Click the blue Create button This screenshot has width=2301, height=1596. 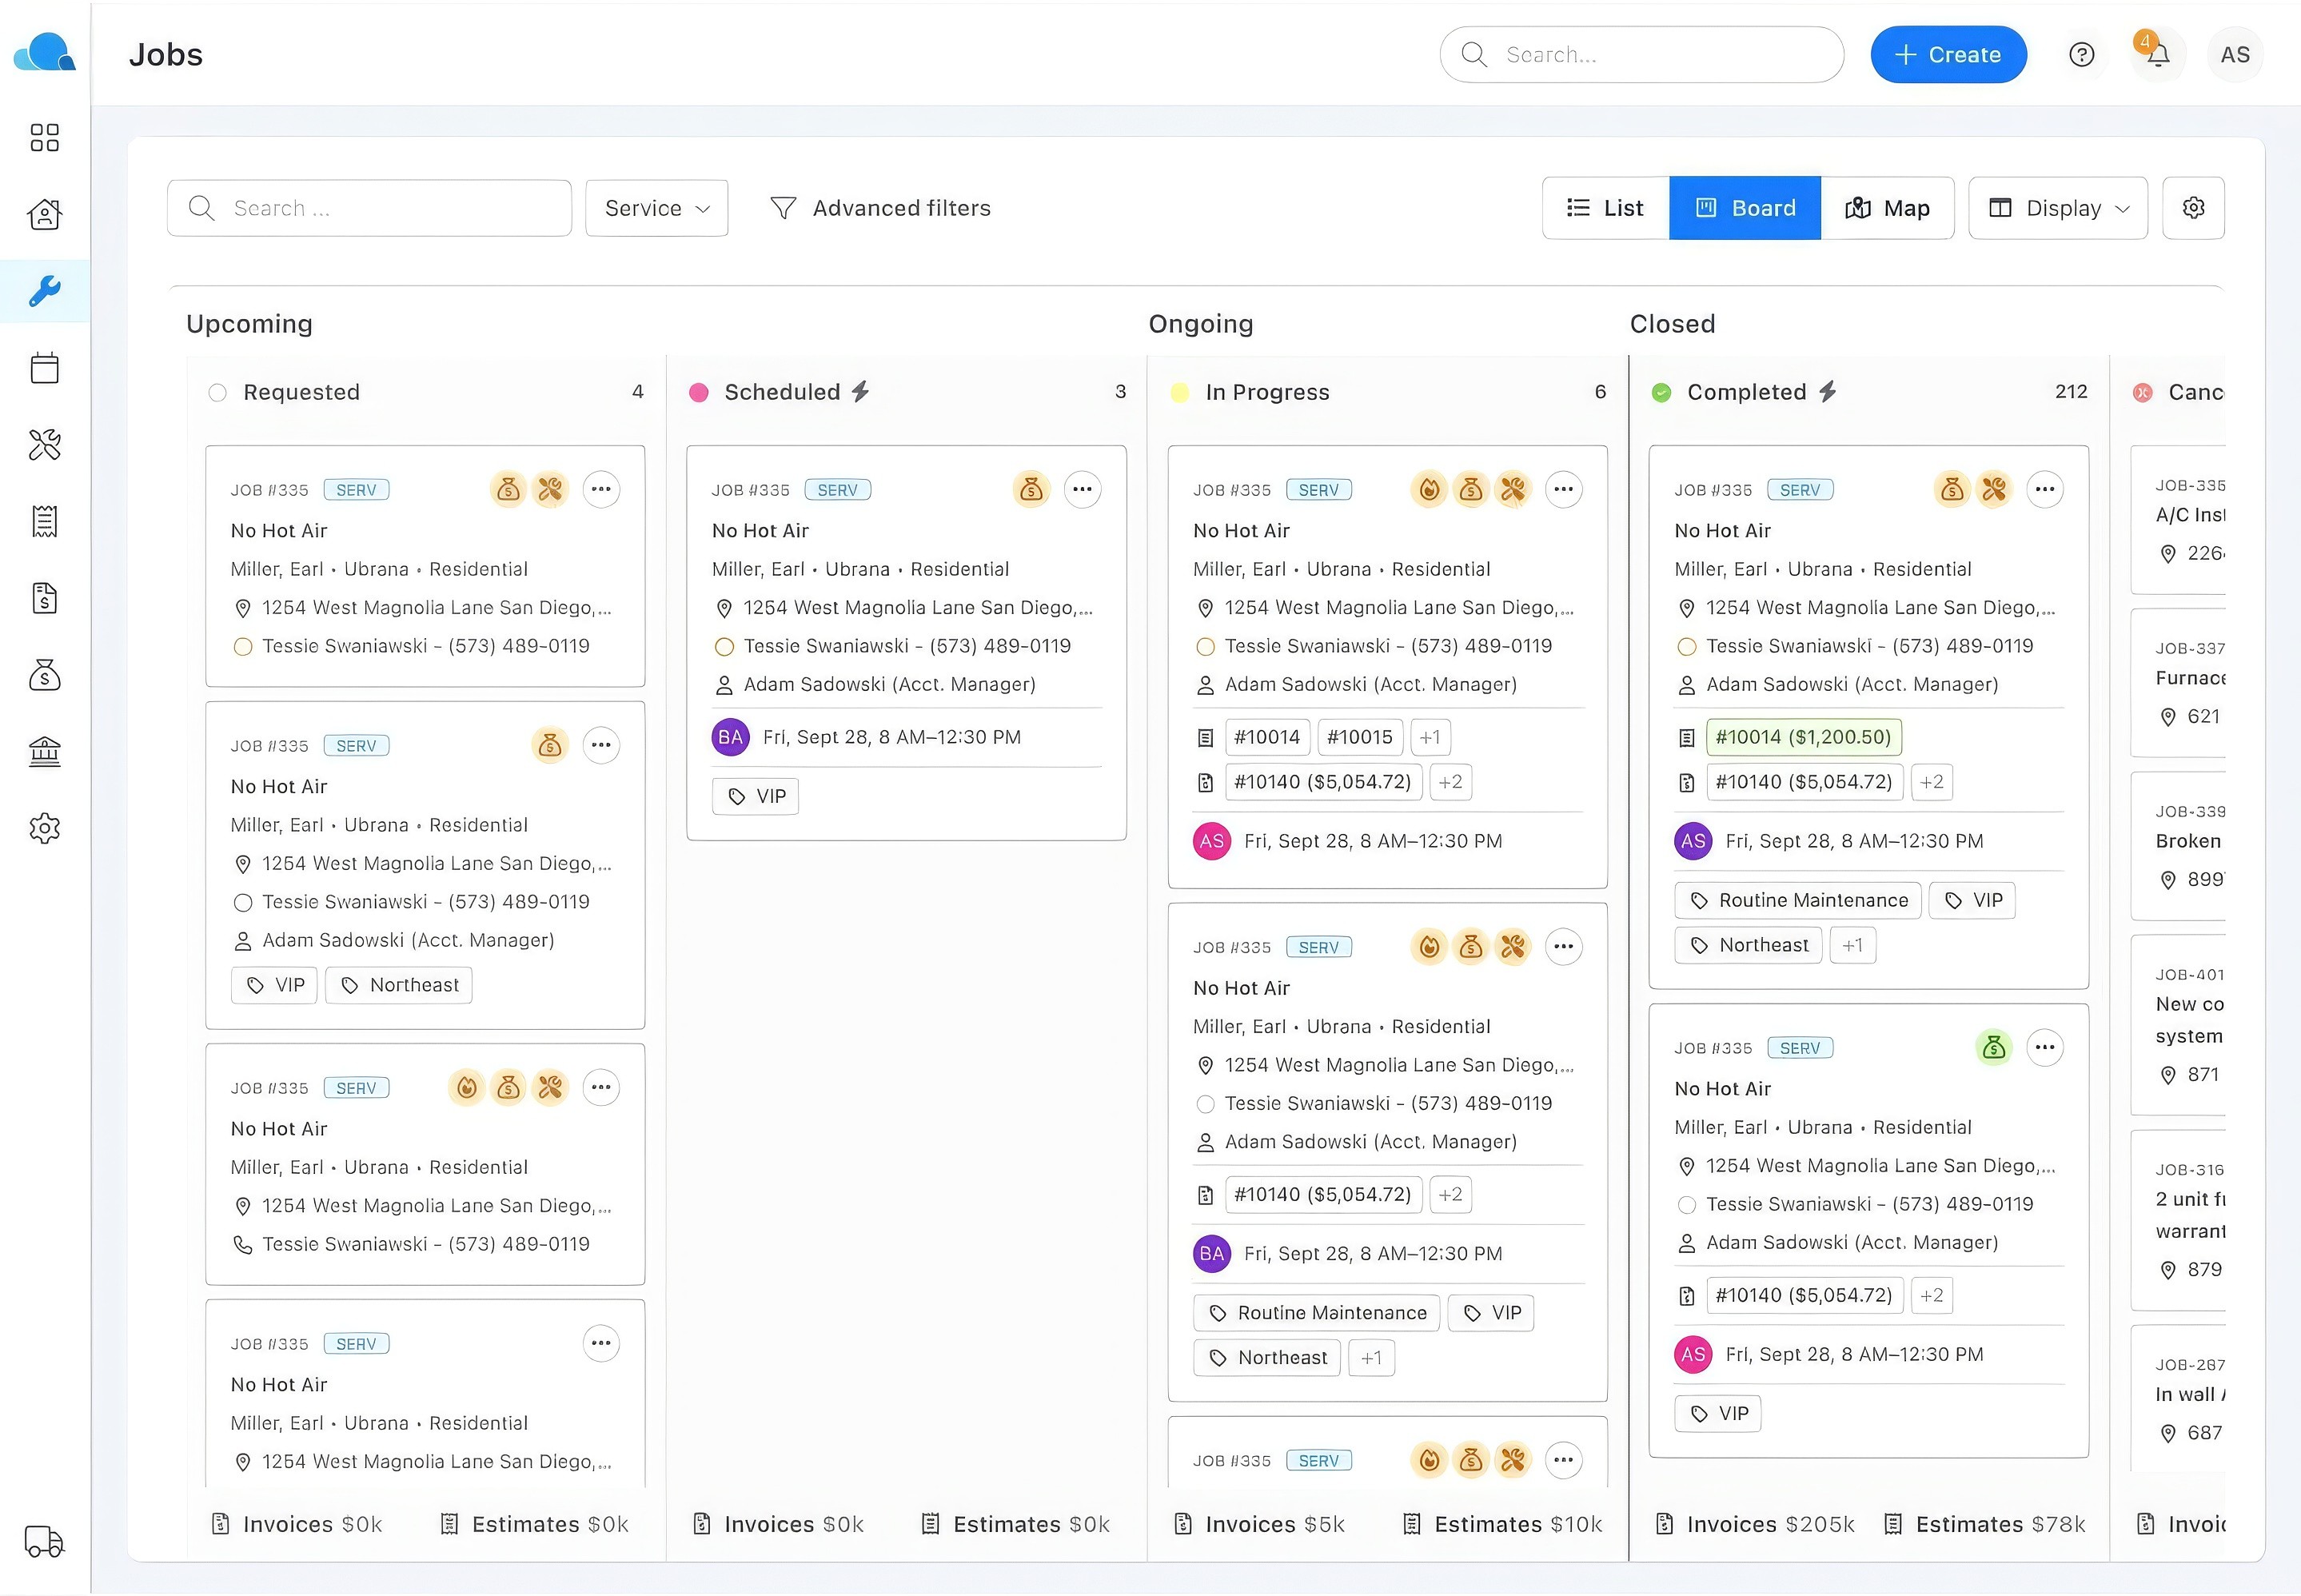point(1948,55)
